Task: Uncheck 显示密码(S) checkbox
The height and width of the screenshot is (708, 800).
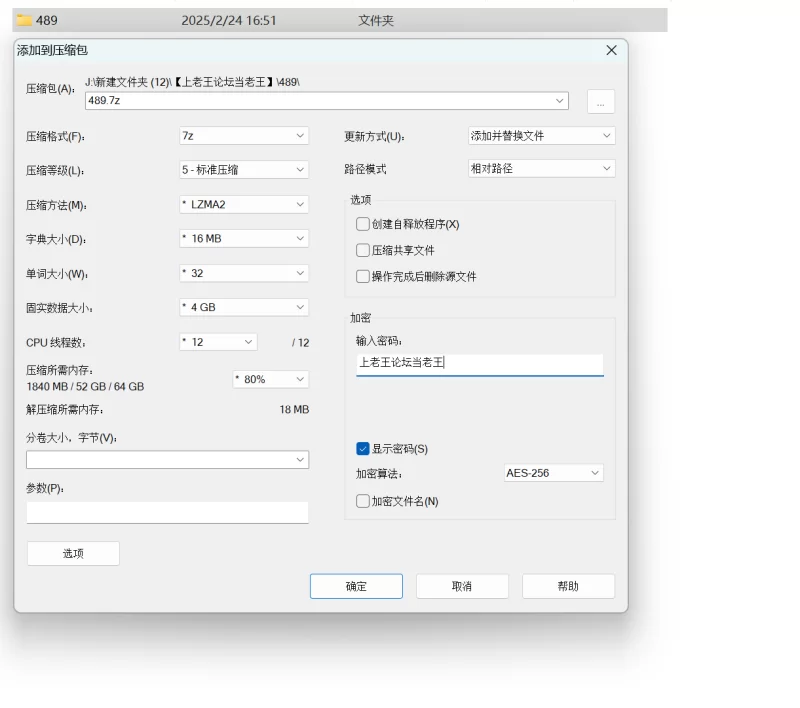Action: 363,449
